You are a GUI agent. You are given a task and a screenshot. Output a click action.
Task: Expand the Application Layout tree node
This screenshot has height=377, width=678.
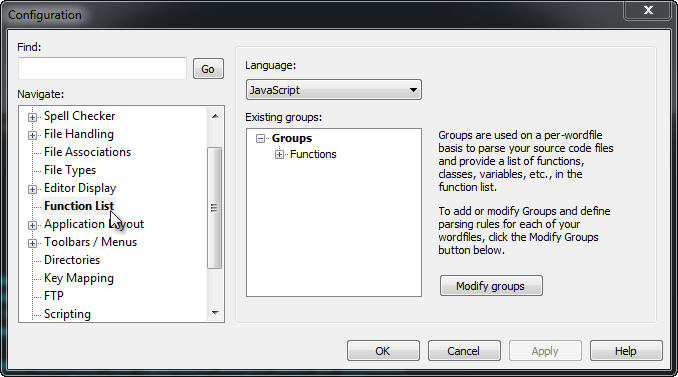[x=32, y=225]
